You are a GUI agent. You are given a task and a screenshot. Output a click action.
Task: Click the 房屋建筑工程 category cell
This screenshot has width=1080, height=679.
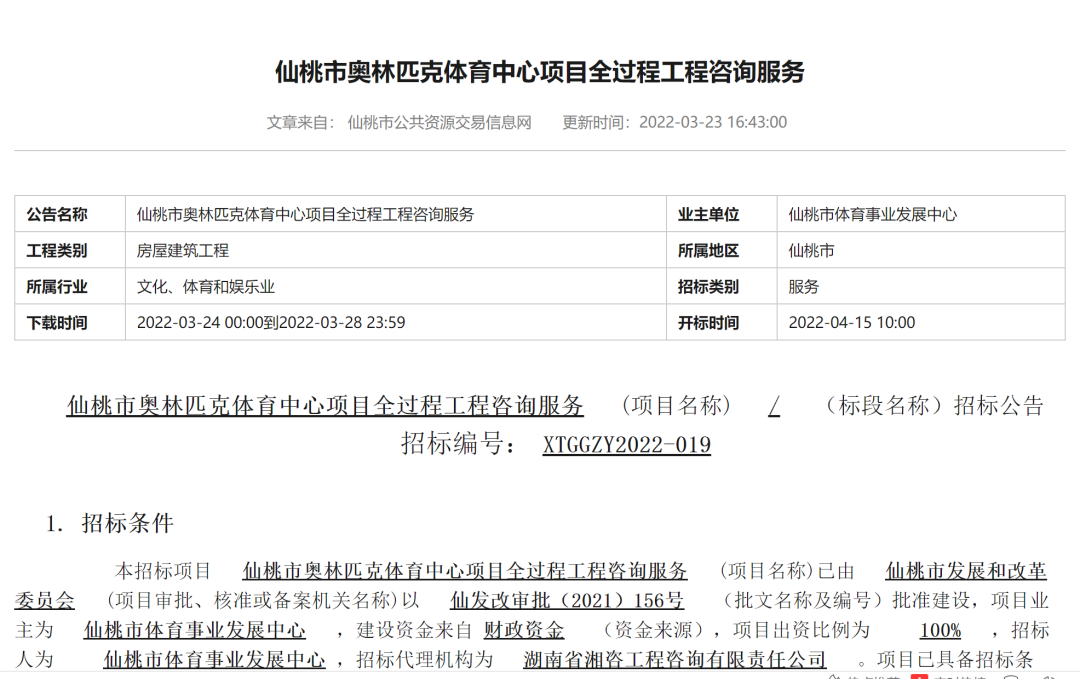pos(183,250)
